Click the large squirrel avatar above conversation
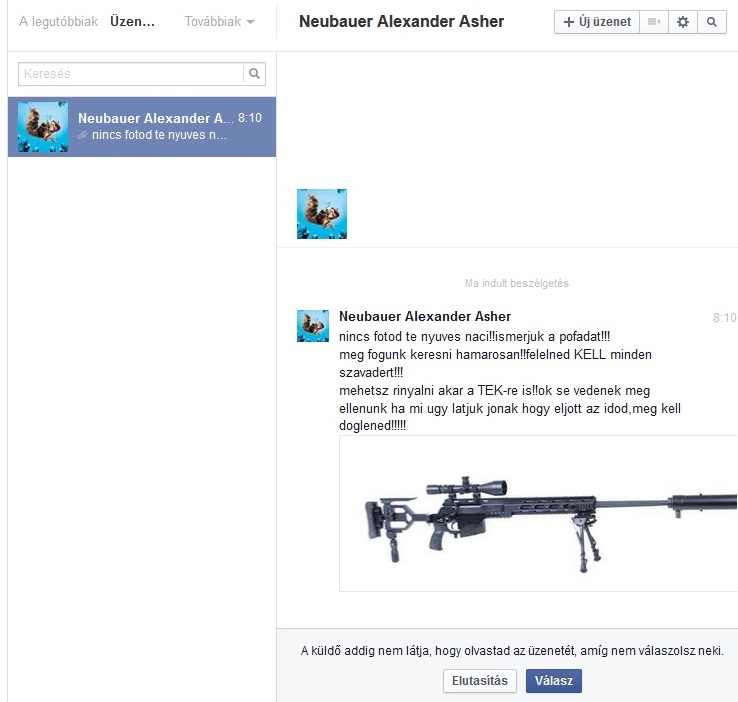The height and width of the screenshot is (702, 738). click(322, 214)
